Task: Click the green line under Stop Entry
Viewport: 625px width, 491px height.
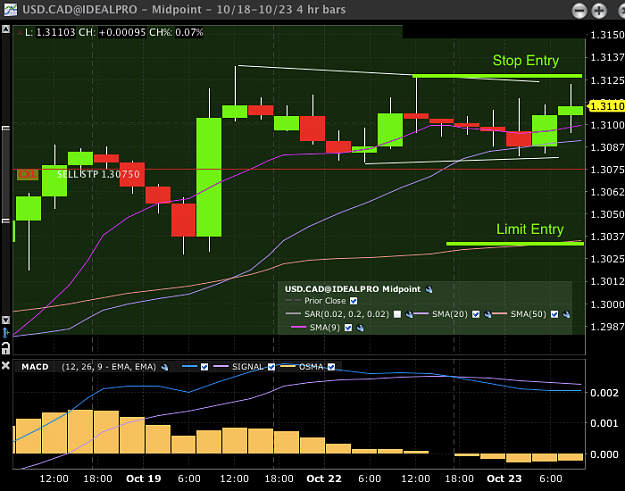Action: (x=497, y=76)
